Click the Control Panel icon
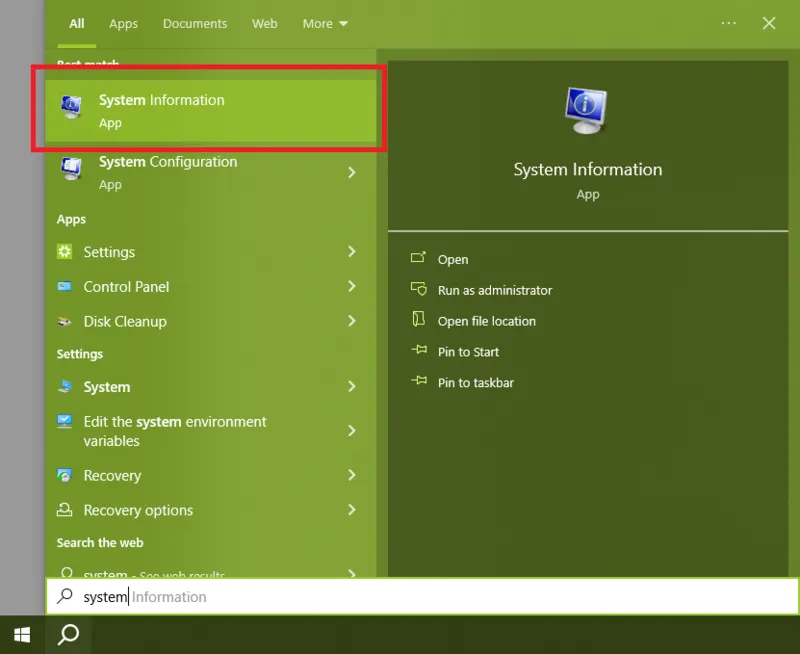This screenshot has width=800, height=654. pos(64,286)
